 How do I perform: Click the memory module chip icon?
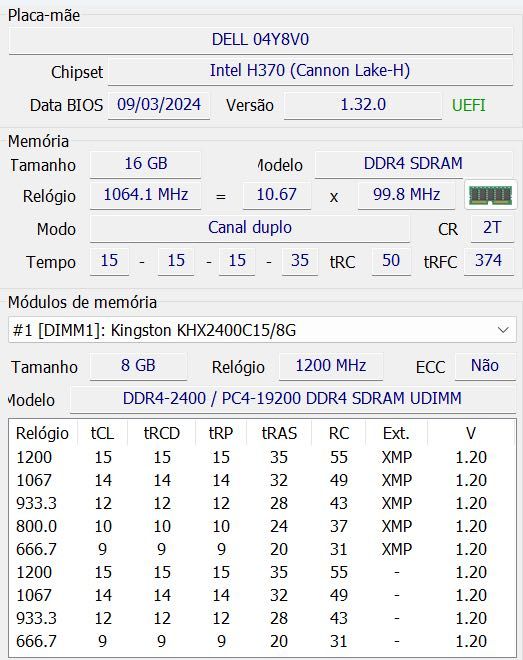pos(491,194)
